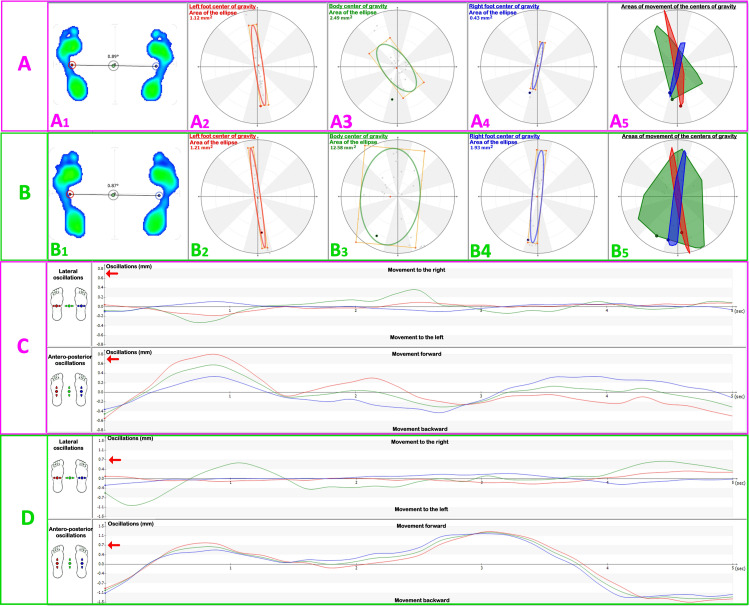The height and width of the screenshot is (606, 750).
Task: Click 'Movement to the right' label in panel C
Action: 416,270
